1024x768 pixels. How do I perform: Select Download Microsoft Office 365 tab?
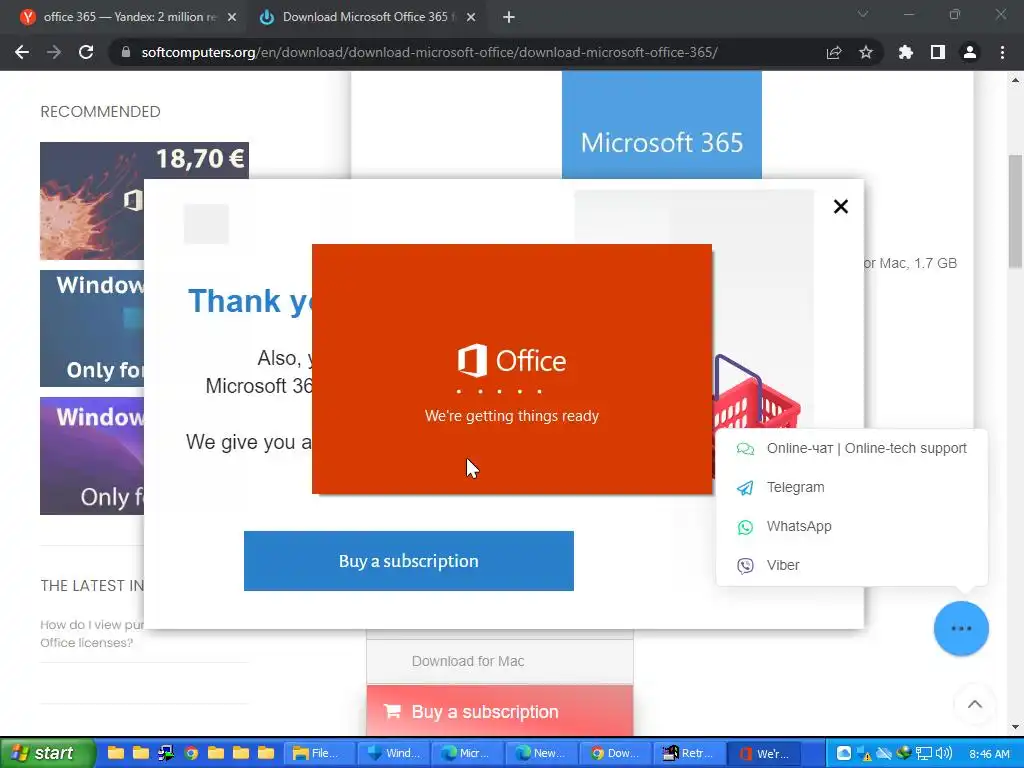tap(366, 17)
